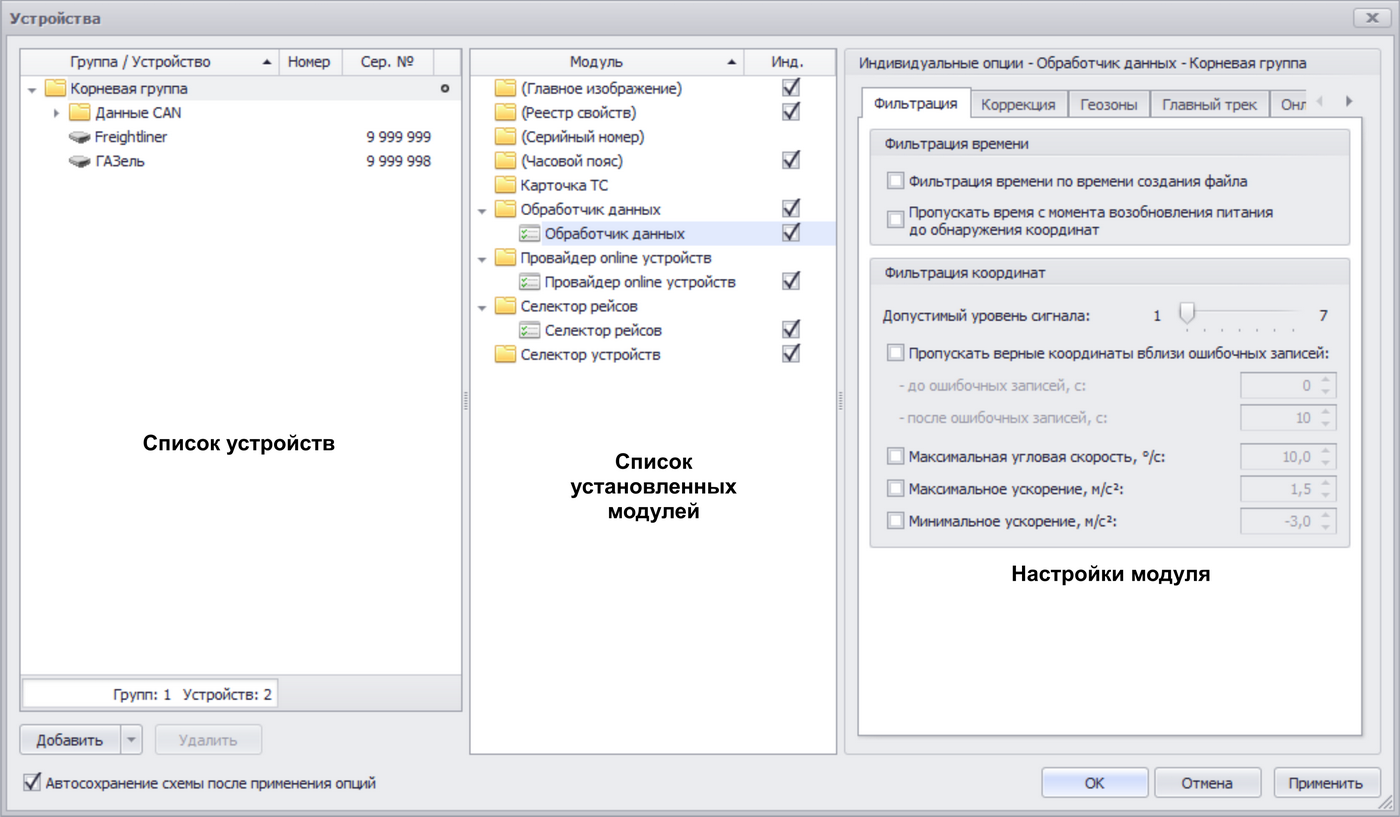Viewport: 1400px width, 817px height.
Task: Click the Карточка ТС folder icon
Action: coord(505,185)
